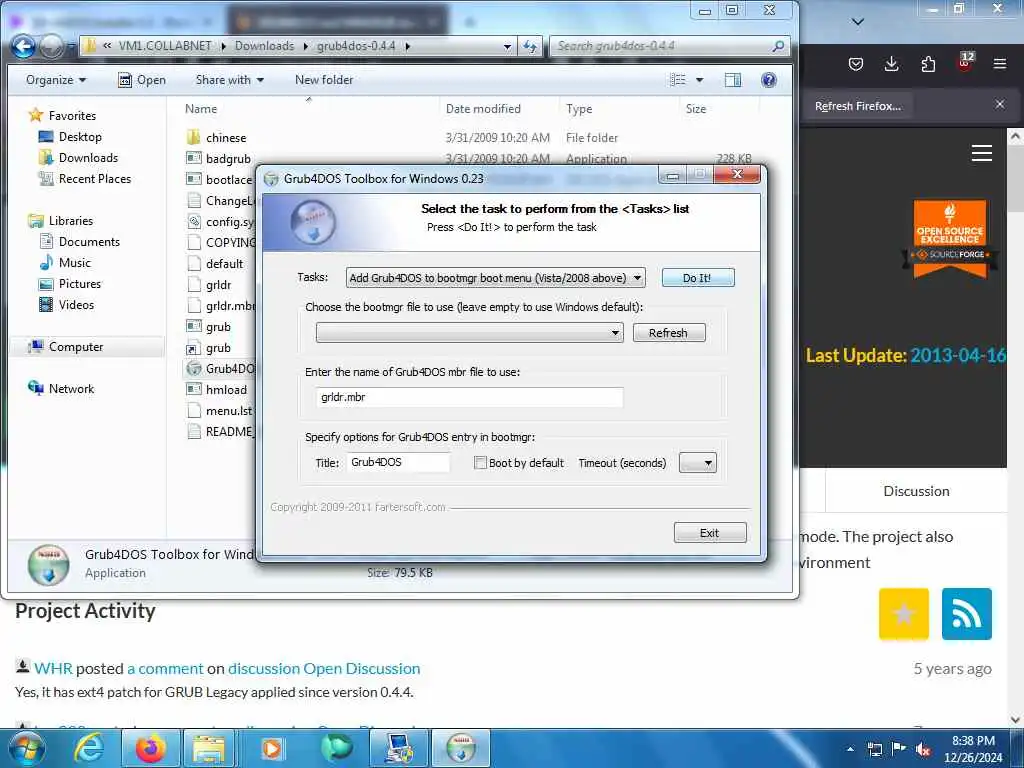Open the a comment link

click(165, 669)
